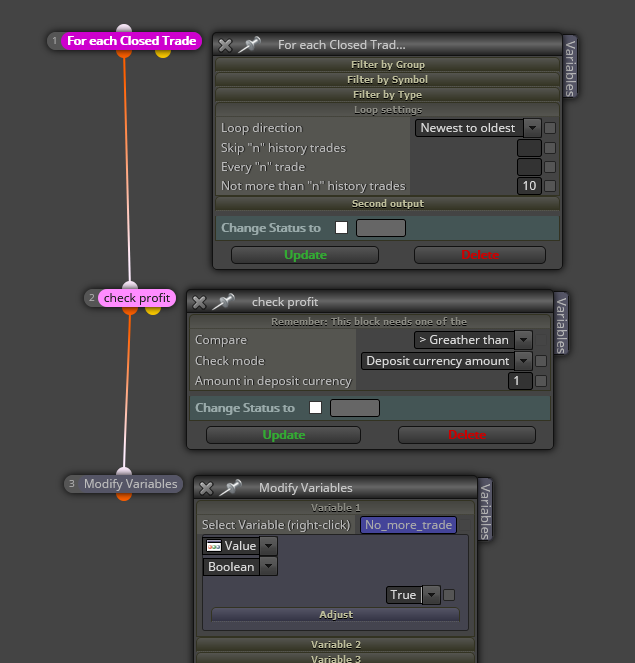Click input connector atop Modify Variables node
The width and height of the screenshot is (635, 663).
[124, 471]
